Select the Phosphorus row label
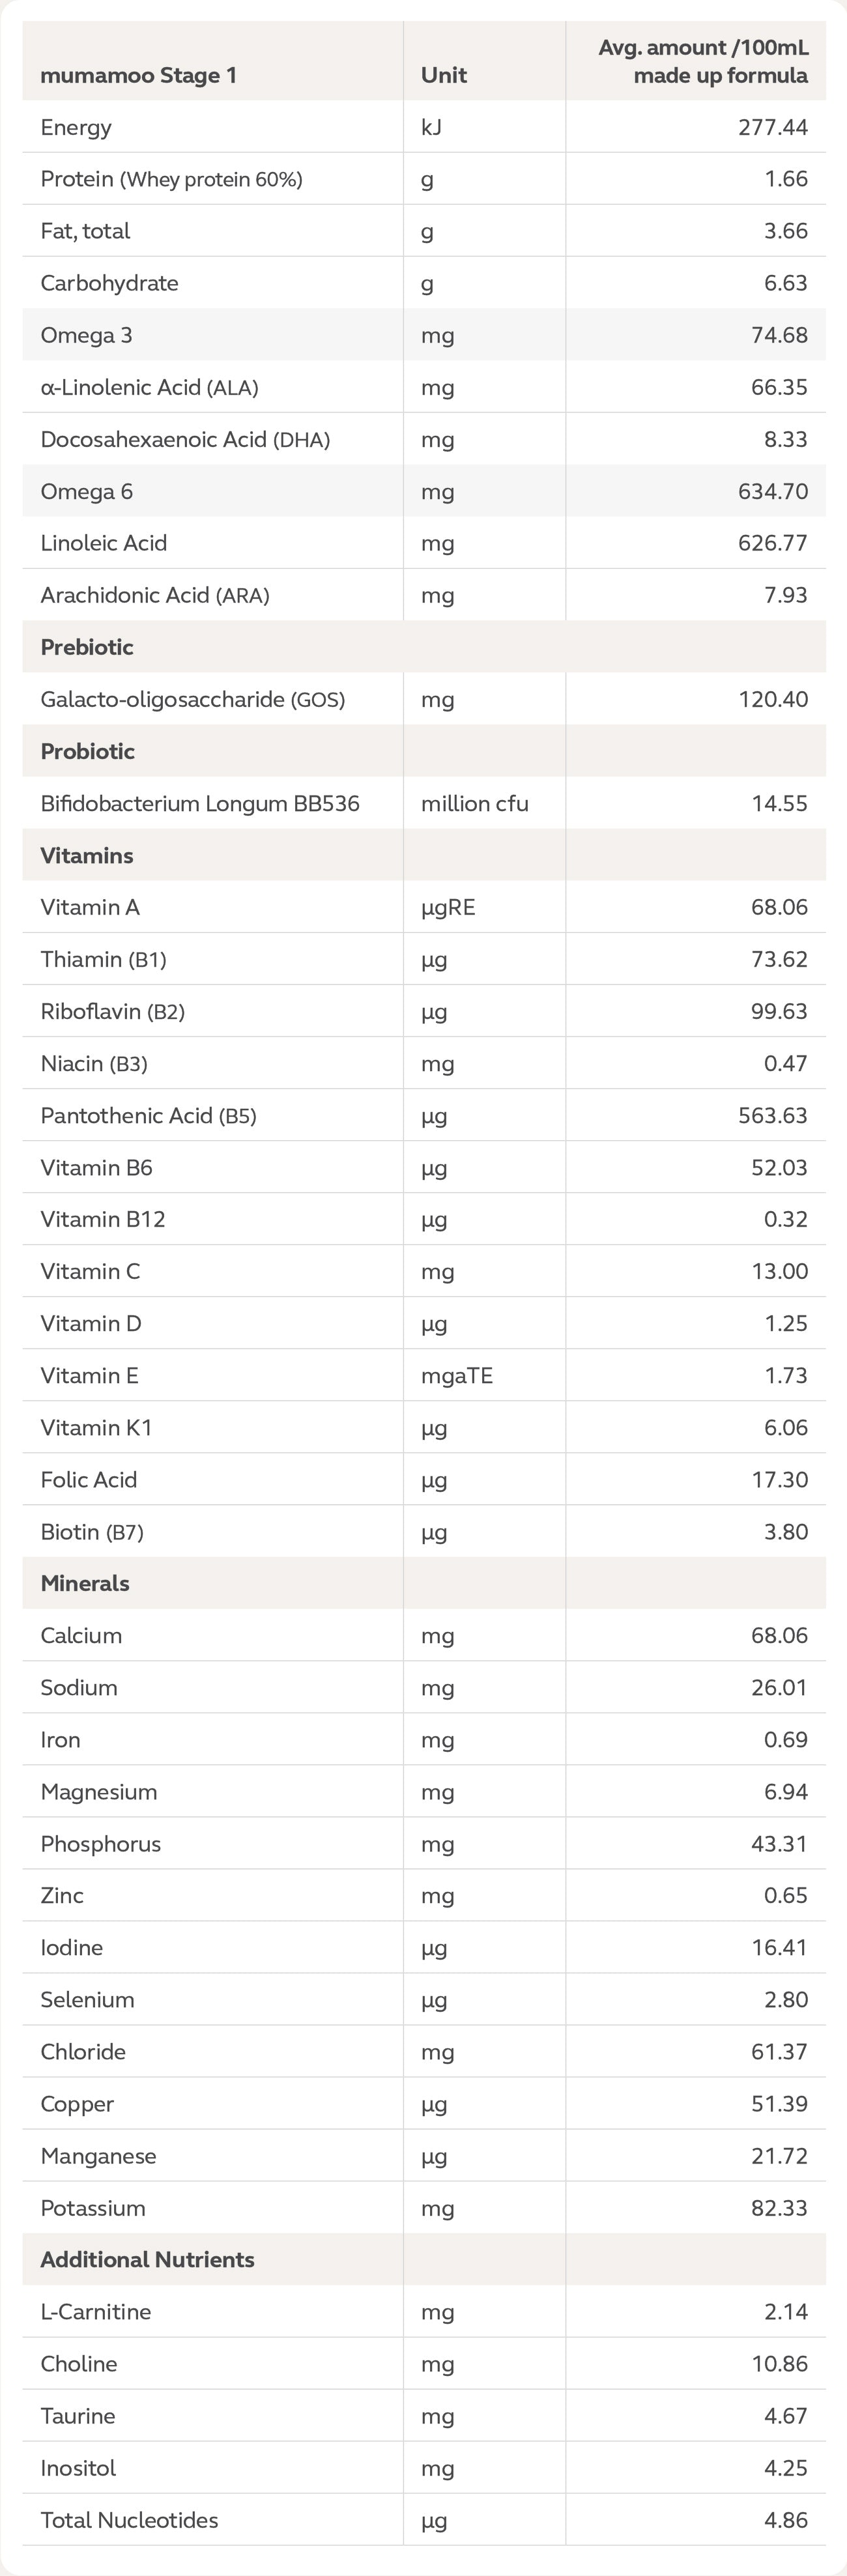 (100, 1844)
